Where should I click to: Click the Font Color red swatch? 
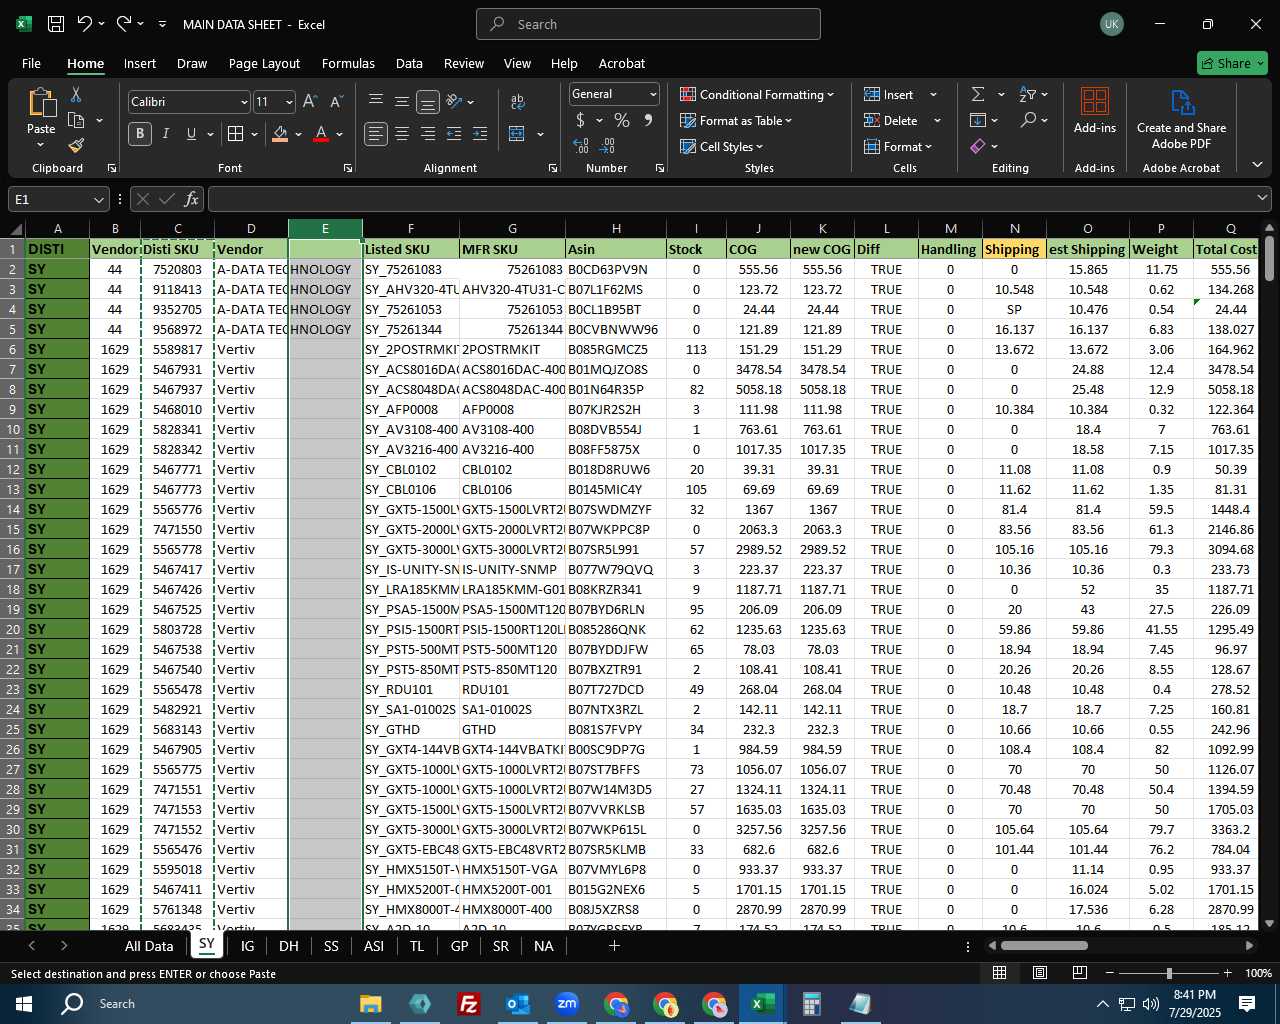(x=321, y=134)
